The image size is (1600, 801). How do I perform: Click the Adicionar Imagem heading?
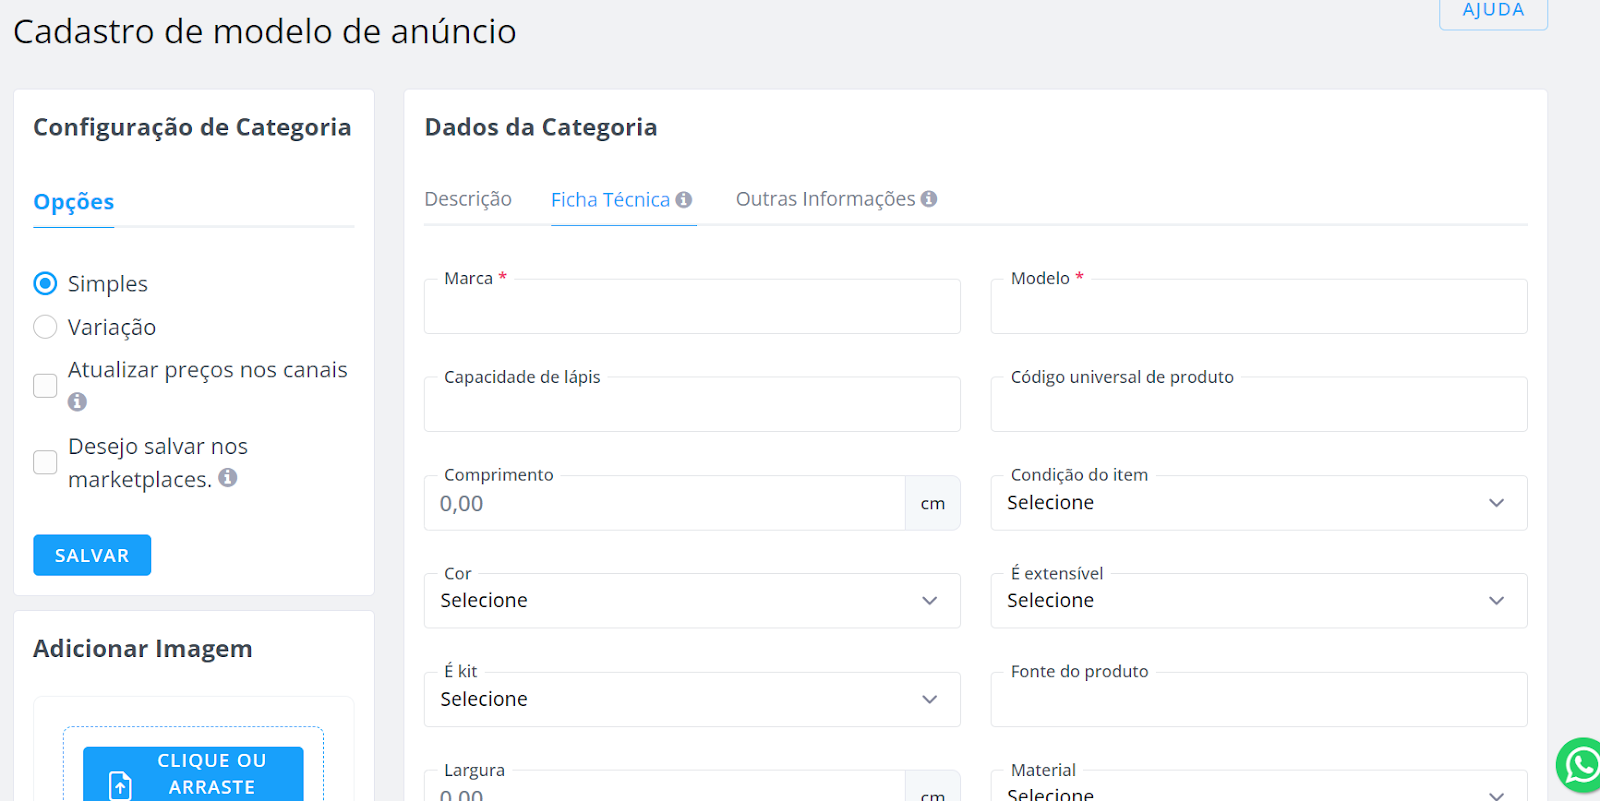point(143,649)
